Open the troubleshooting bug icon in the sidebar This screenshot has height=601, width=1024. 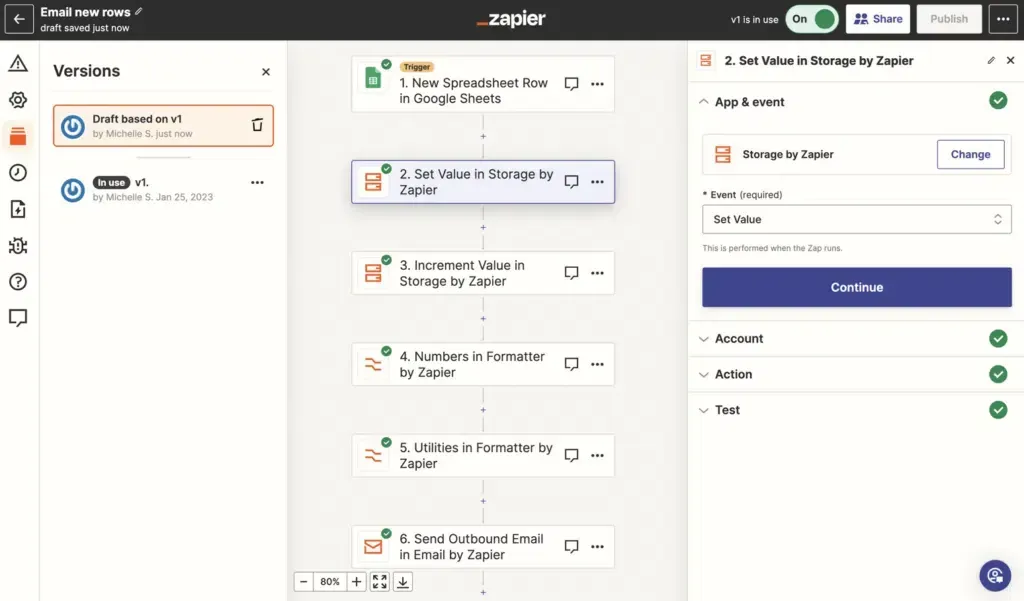point(18,245)
